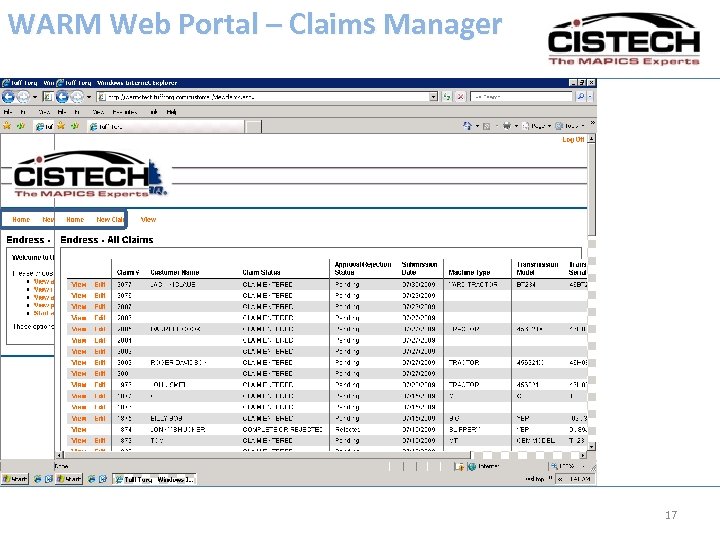Click the horizontal scrollbar left arrow
720x540 pixels.
[x=59, y=456]
